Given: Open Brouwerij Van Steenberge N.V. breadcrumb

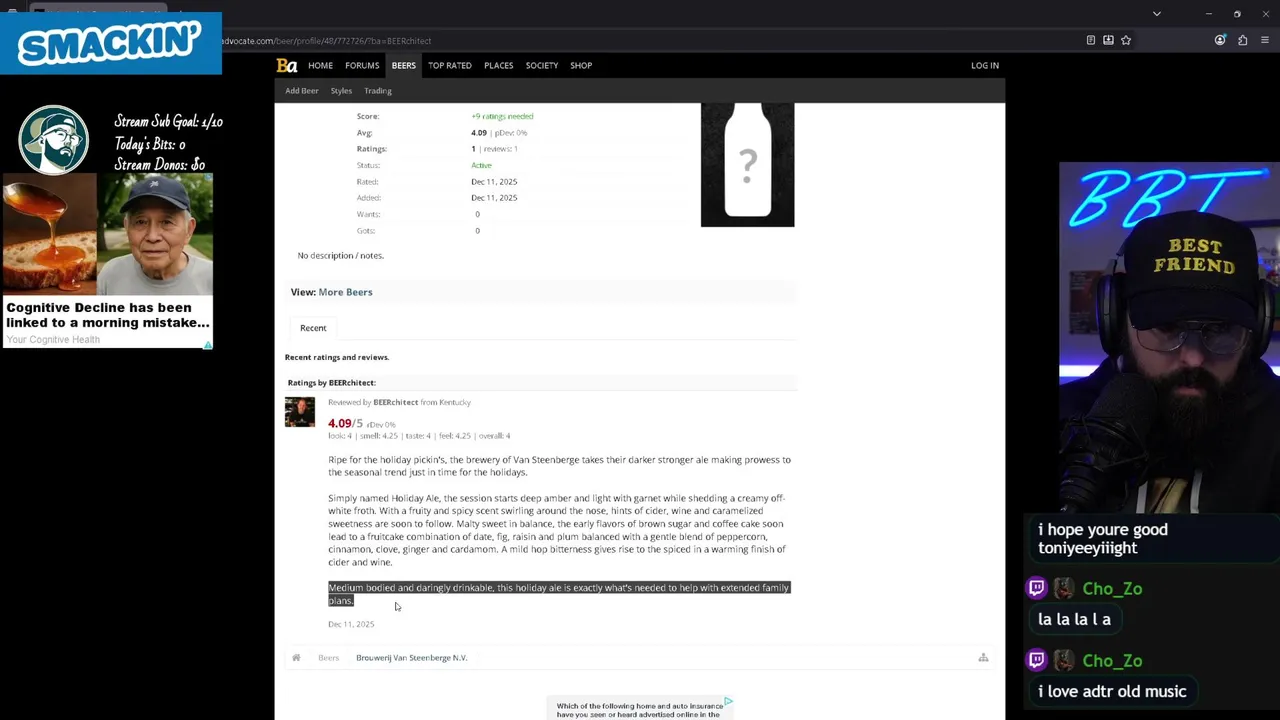Looking at the screenshot, I should point(411,658).
